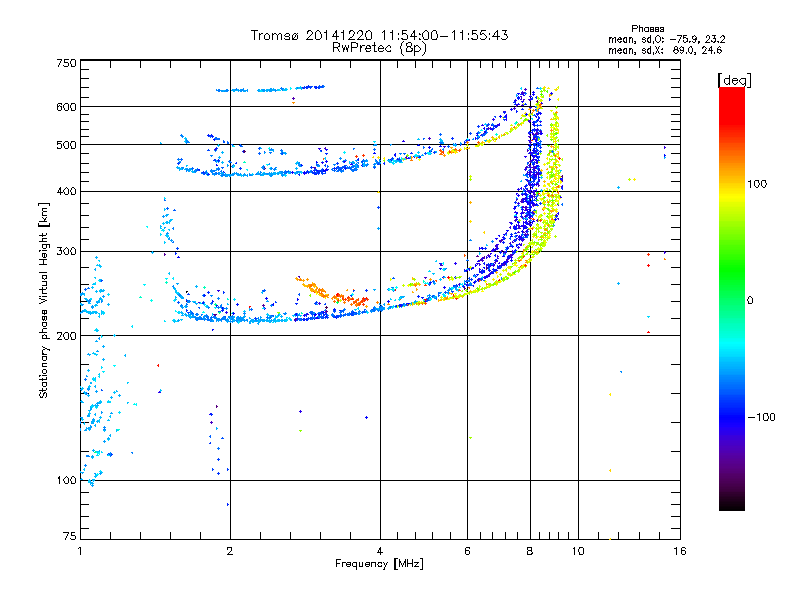Click the y-axis label '100'
800x600 pixels.
pos(66,480)
